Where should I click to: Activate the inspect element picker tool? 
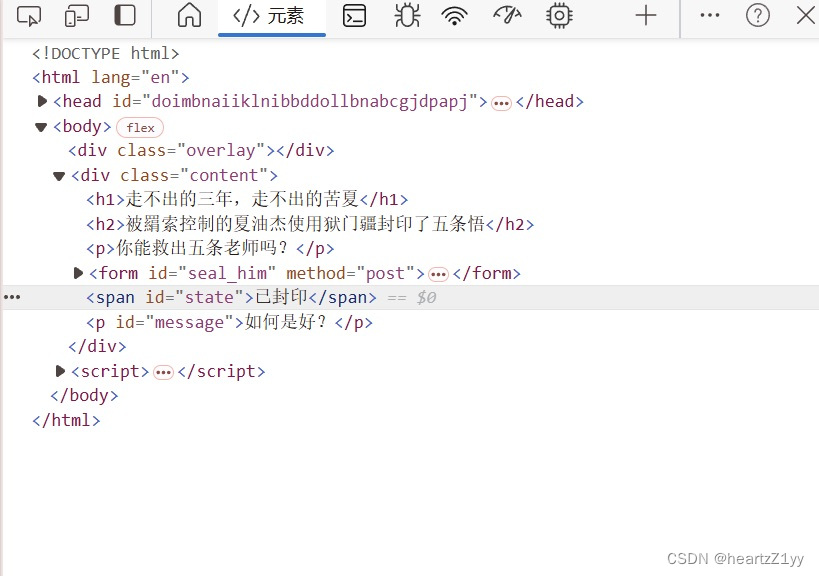[x=29, y=16]
